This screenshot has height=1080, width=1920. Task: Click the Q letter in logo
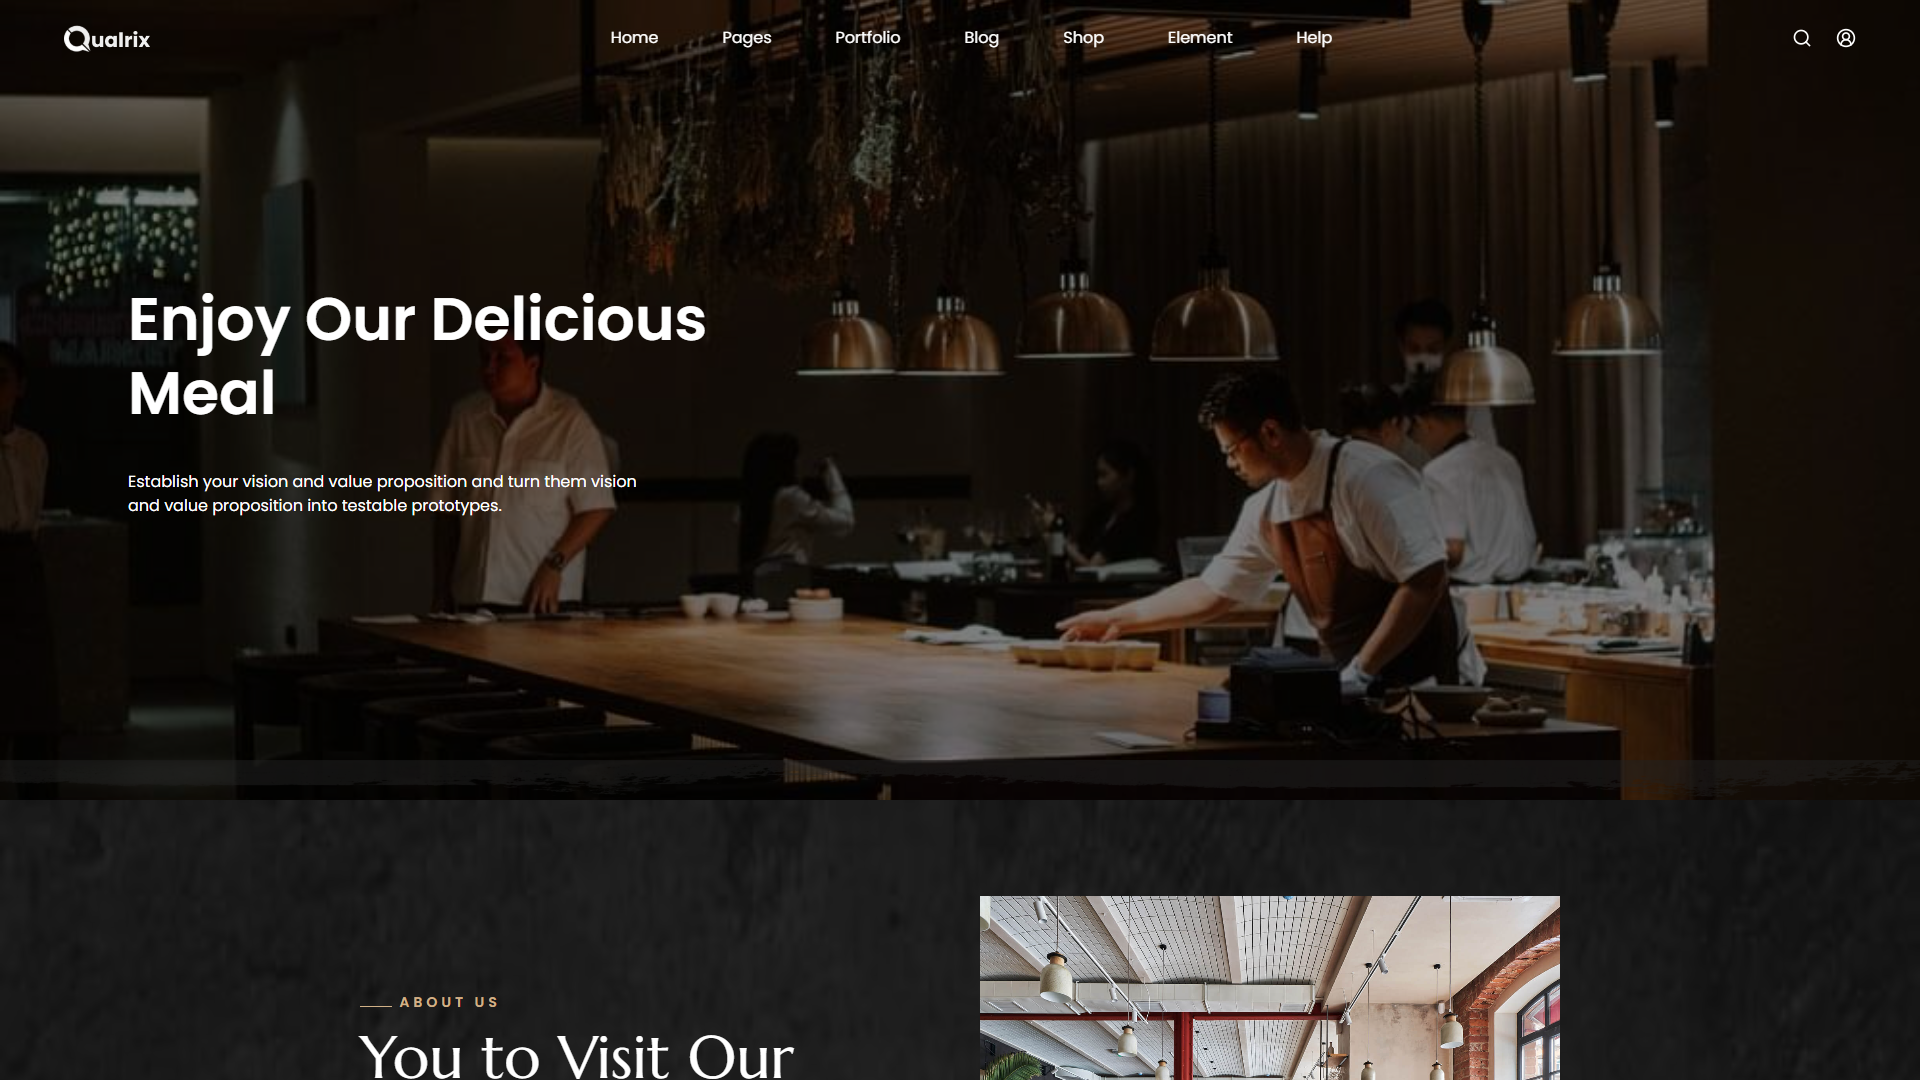(x=77, y=39)
